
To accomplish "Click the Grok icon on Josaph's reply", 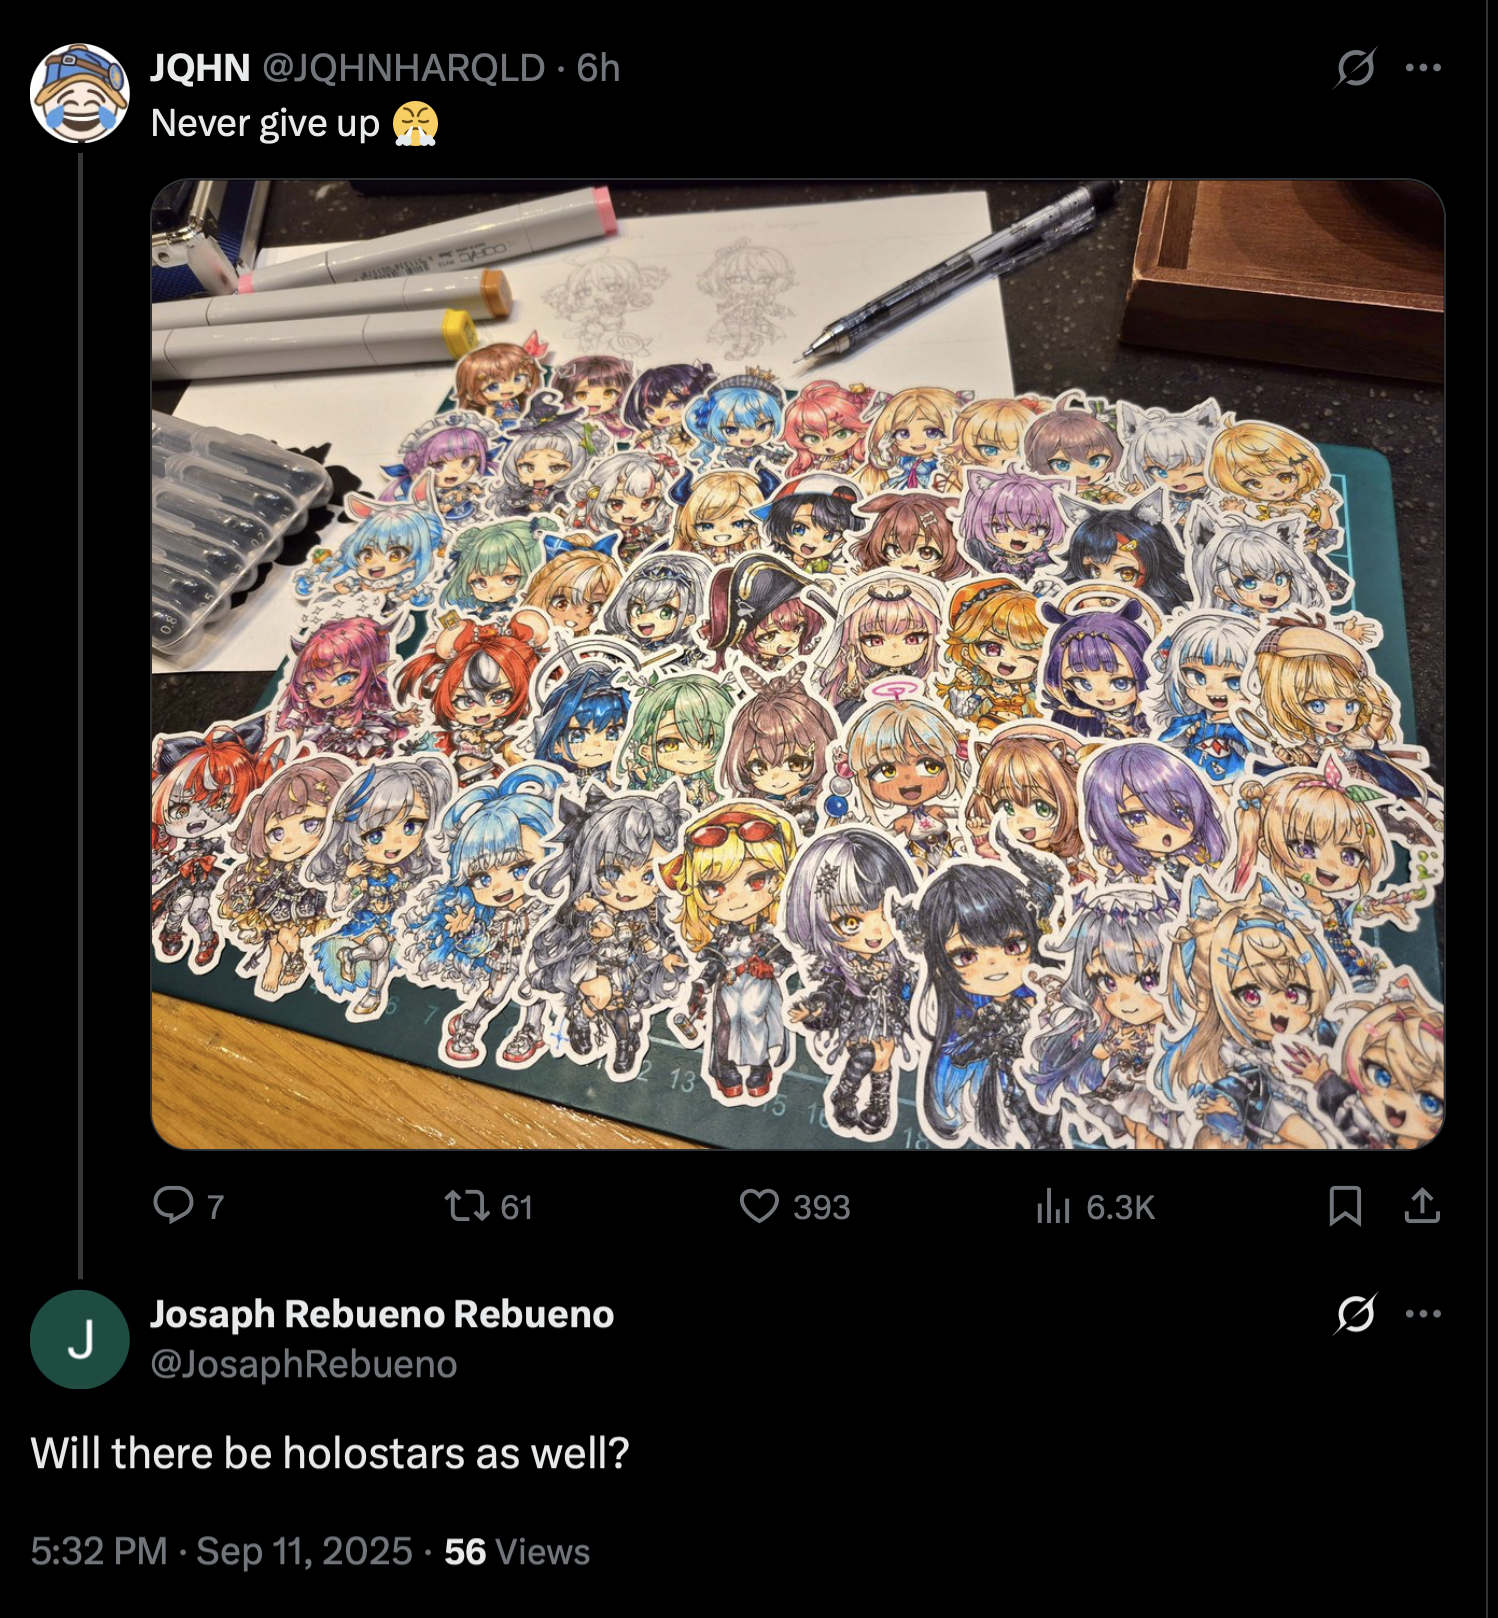I will (1355, 1313).
